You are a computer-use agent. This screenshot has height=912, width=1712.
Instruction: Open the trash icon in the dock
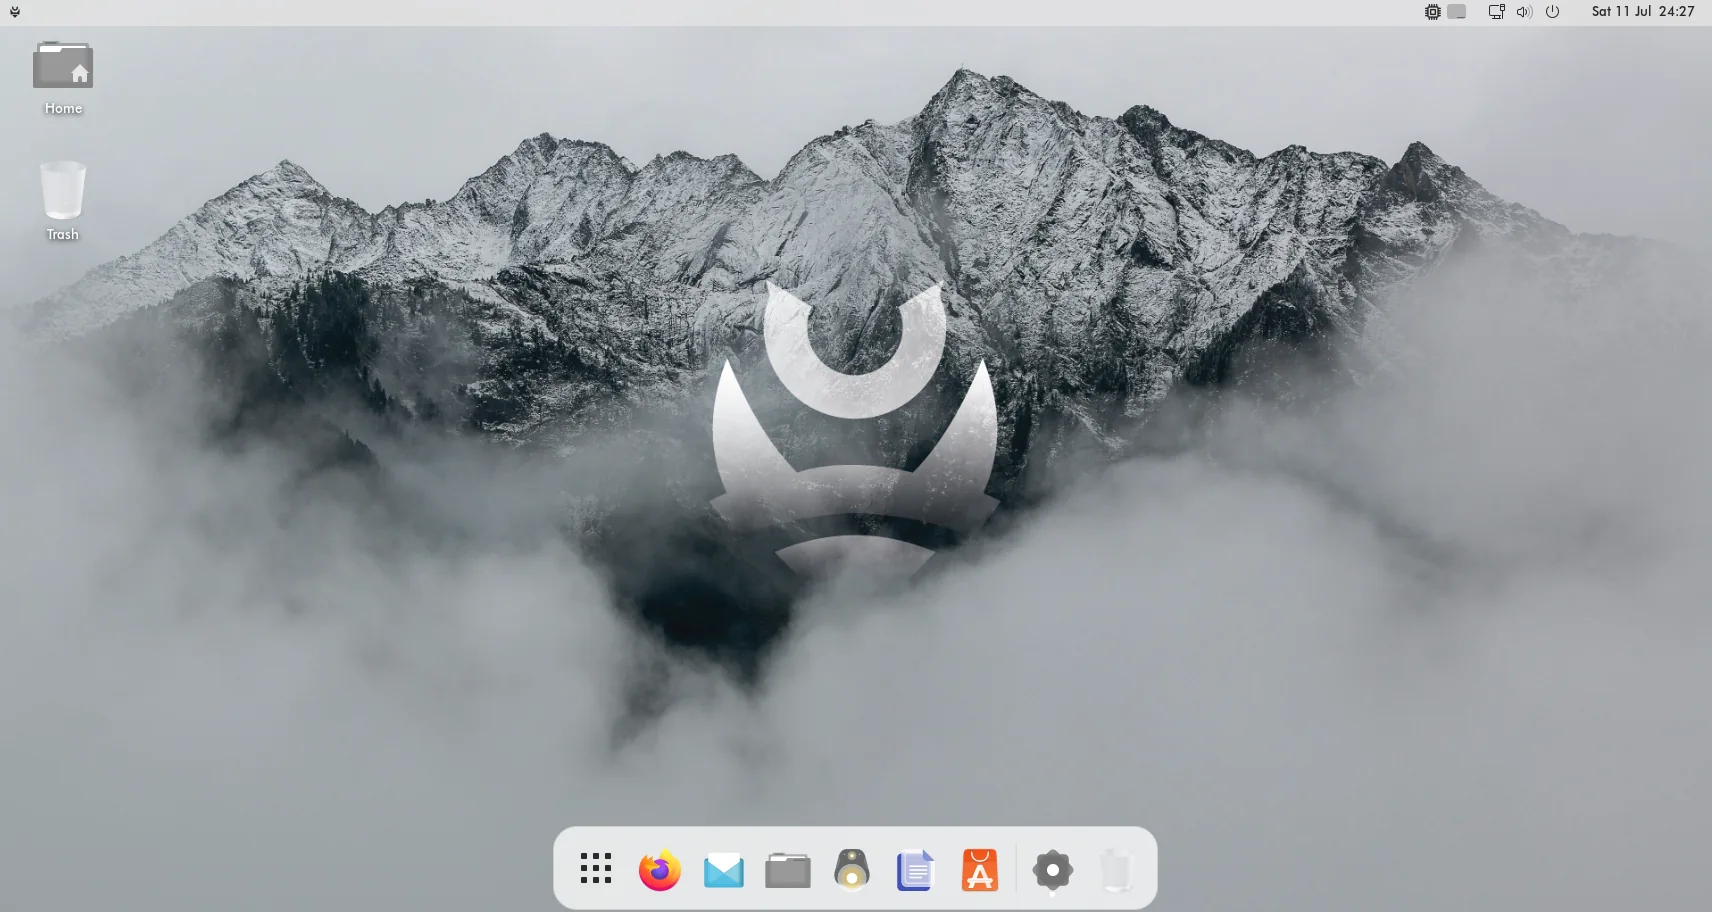(x=1116, y=870)
